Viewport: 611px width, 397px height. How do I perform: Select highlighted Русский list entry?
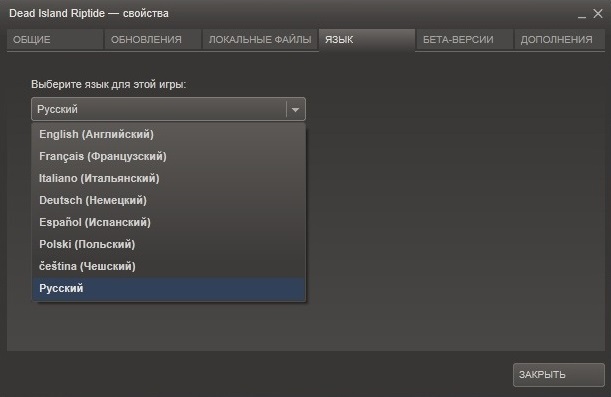point(169,289)
